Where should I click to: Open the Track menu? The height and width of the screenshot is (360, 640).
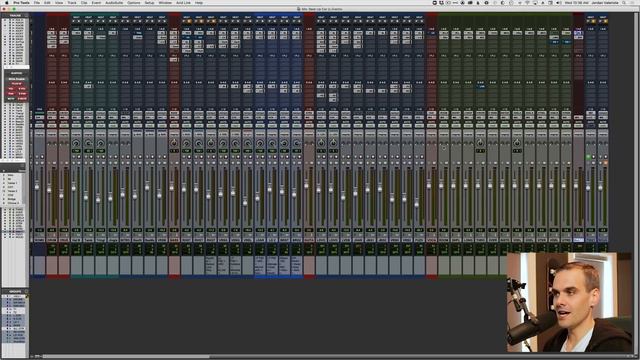coord(72,3)
